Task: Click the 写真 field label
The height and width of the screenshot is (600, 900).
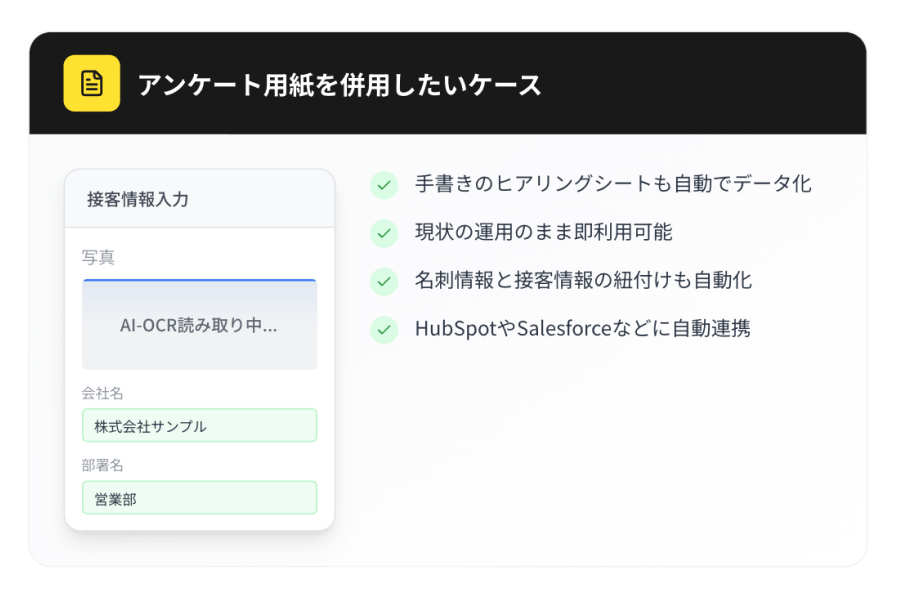Action: tap(98, 257)
